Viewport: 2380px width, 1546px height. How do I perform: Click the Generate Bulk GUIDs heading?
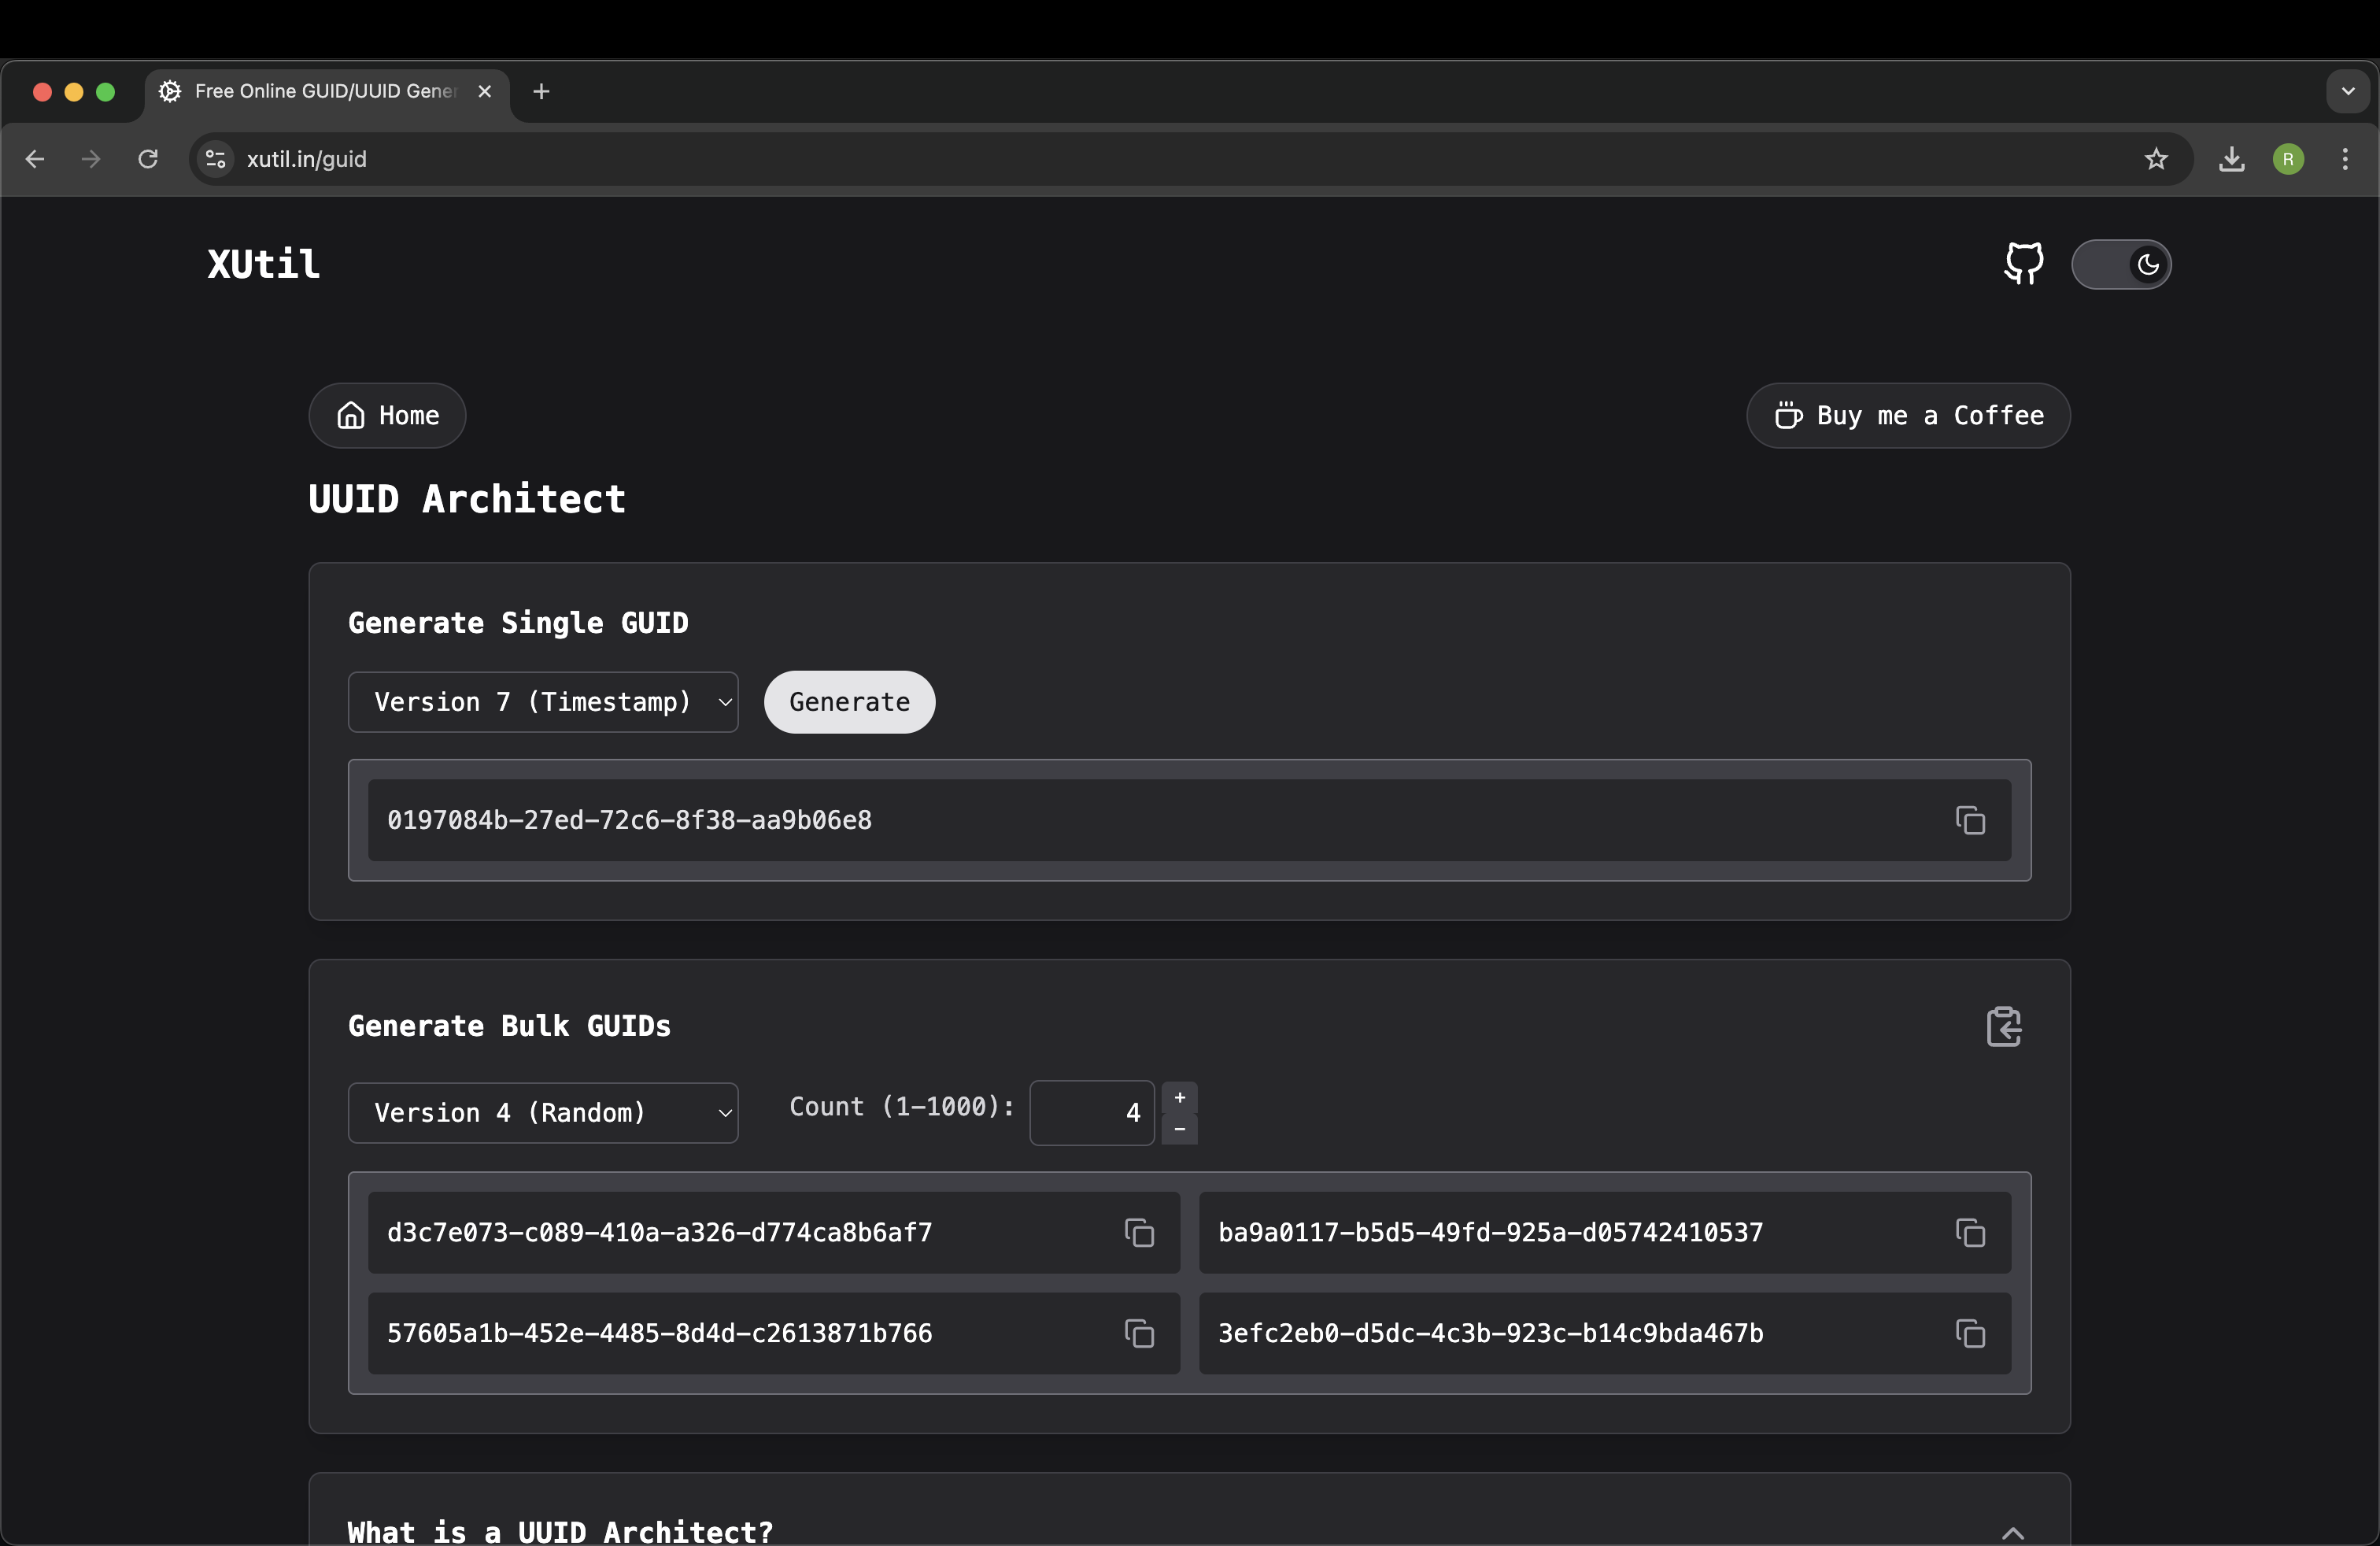coord(509,1026)
